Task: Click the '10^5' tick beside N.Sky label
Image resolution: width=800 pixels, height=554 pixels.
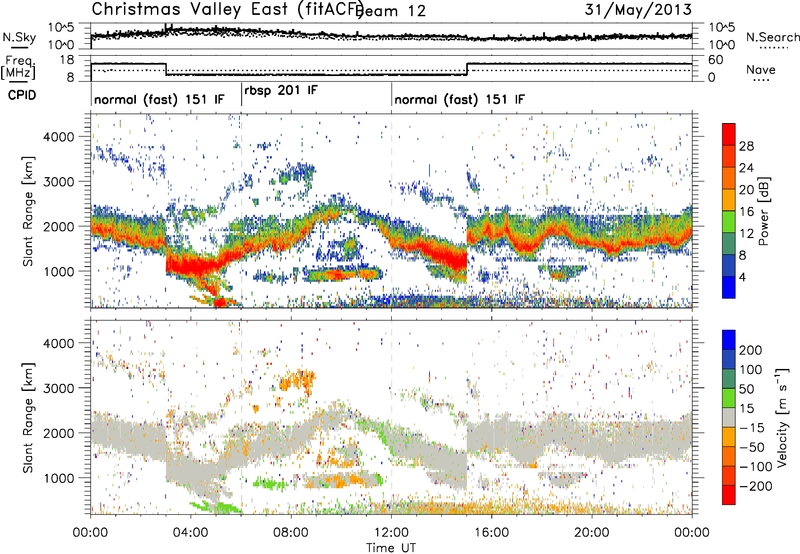Action: tap(61, 27)
